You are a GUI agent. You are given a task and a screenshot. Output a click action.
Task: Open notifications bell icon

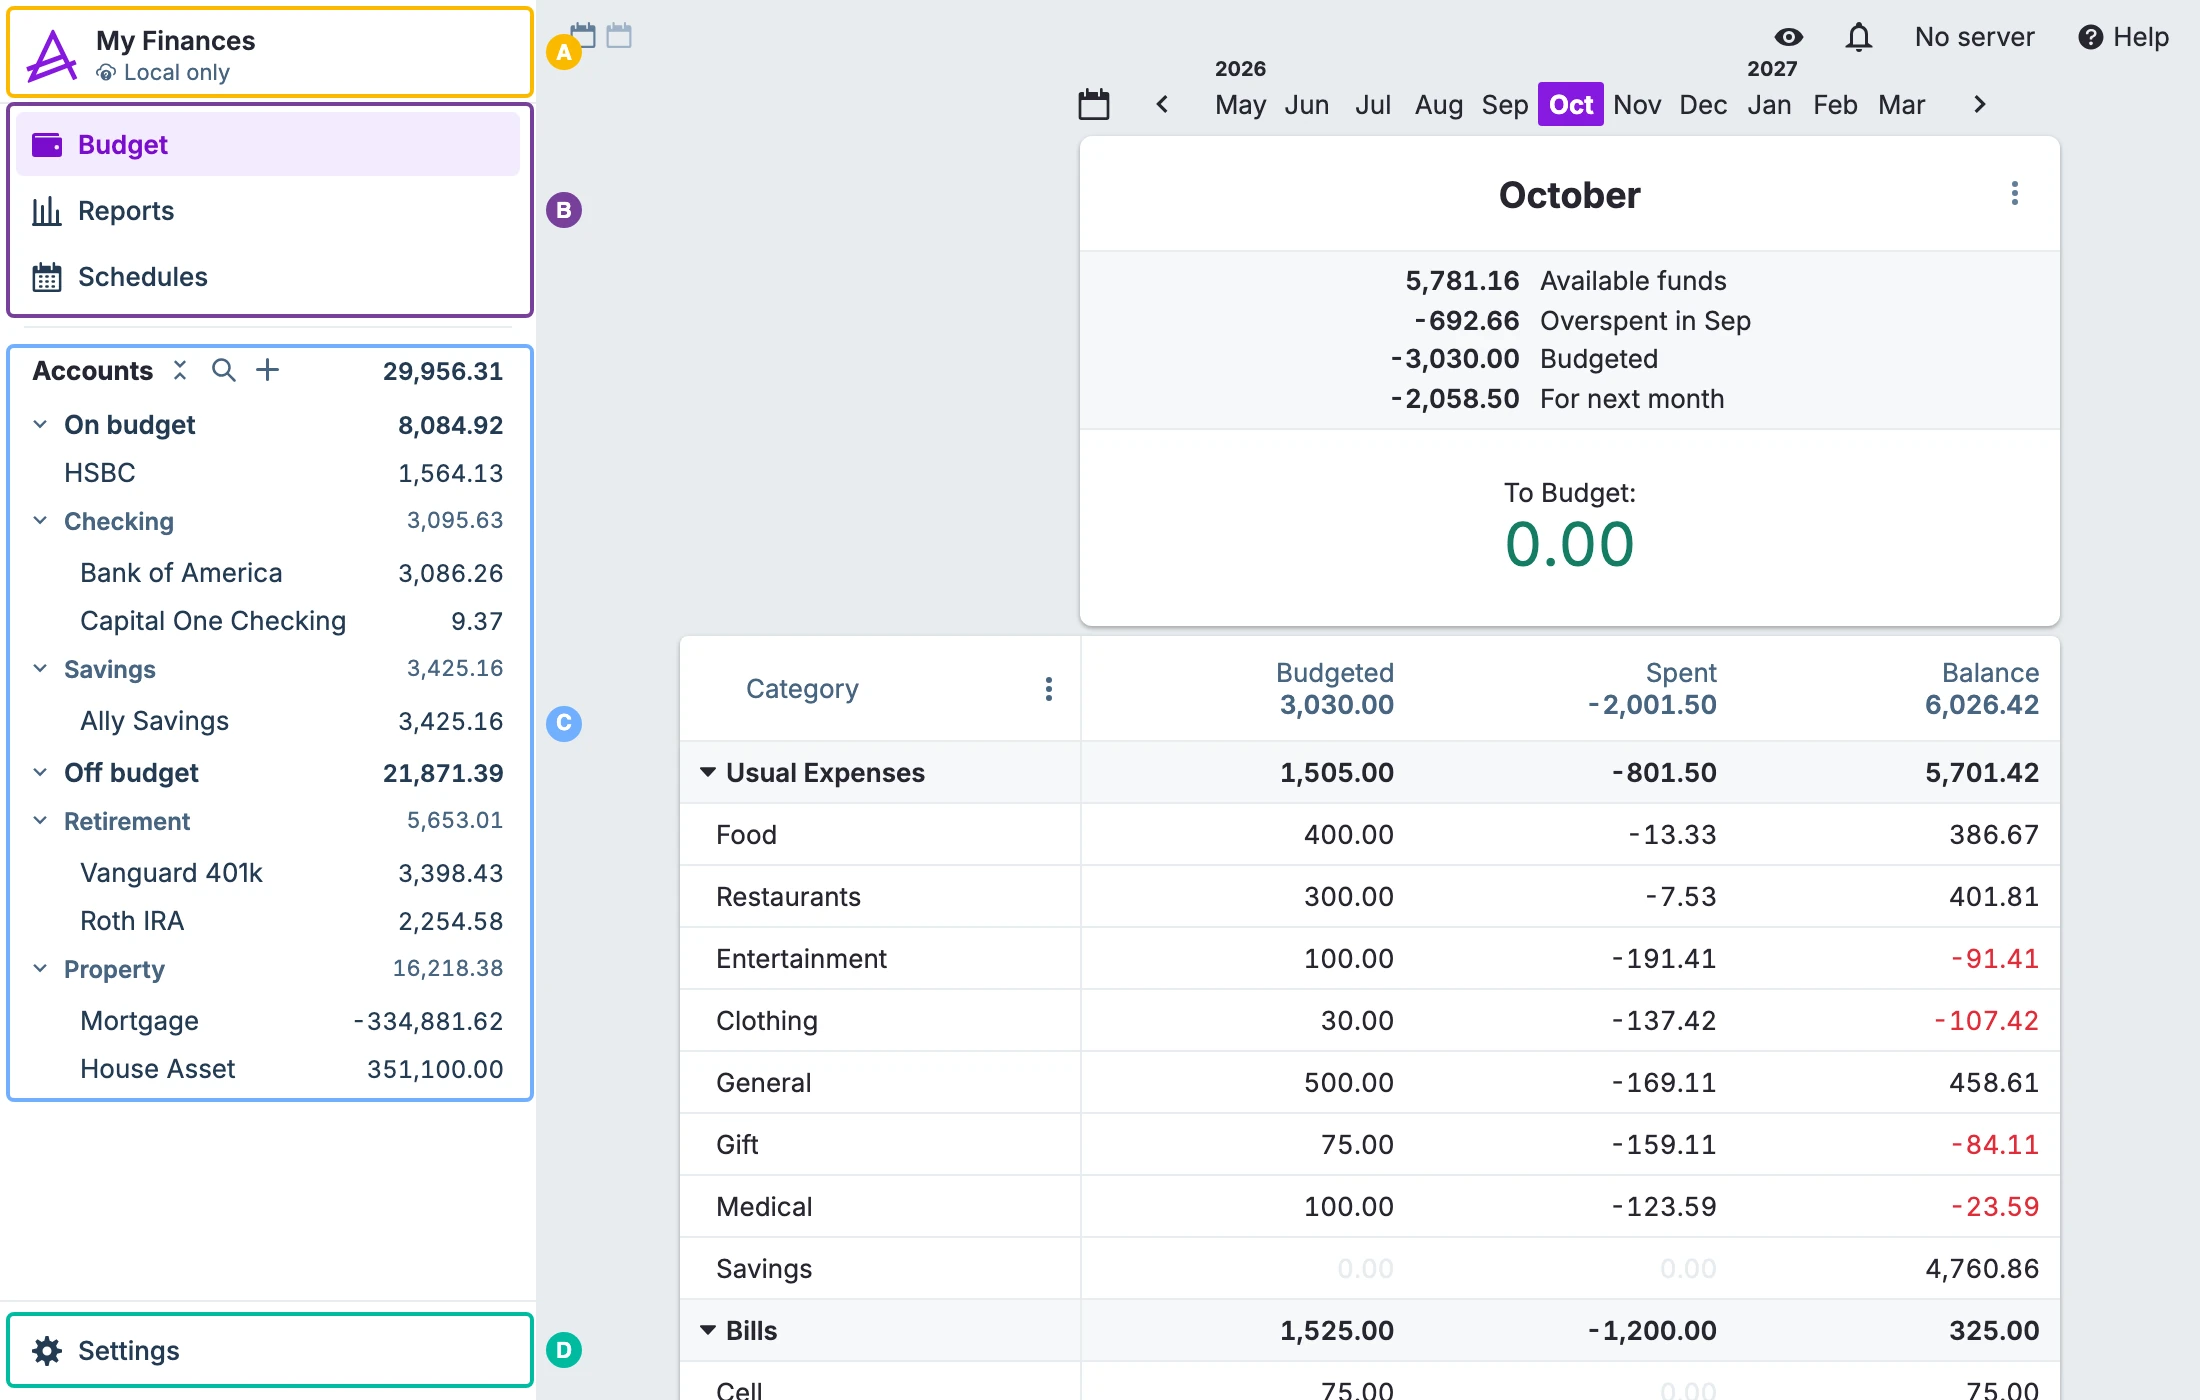[1858, 37]
